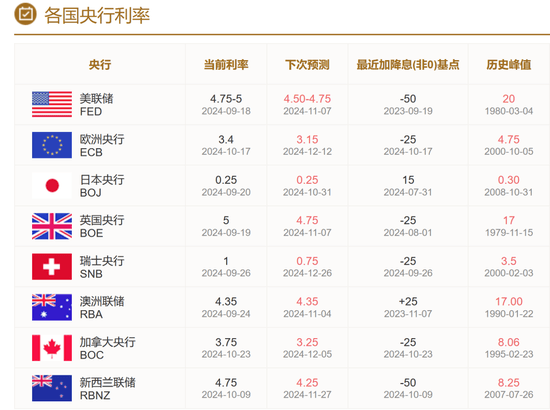Screen dimensions: 550x410
Task: Click the European Union flag icon
Action: click(x=52, y=145)
